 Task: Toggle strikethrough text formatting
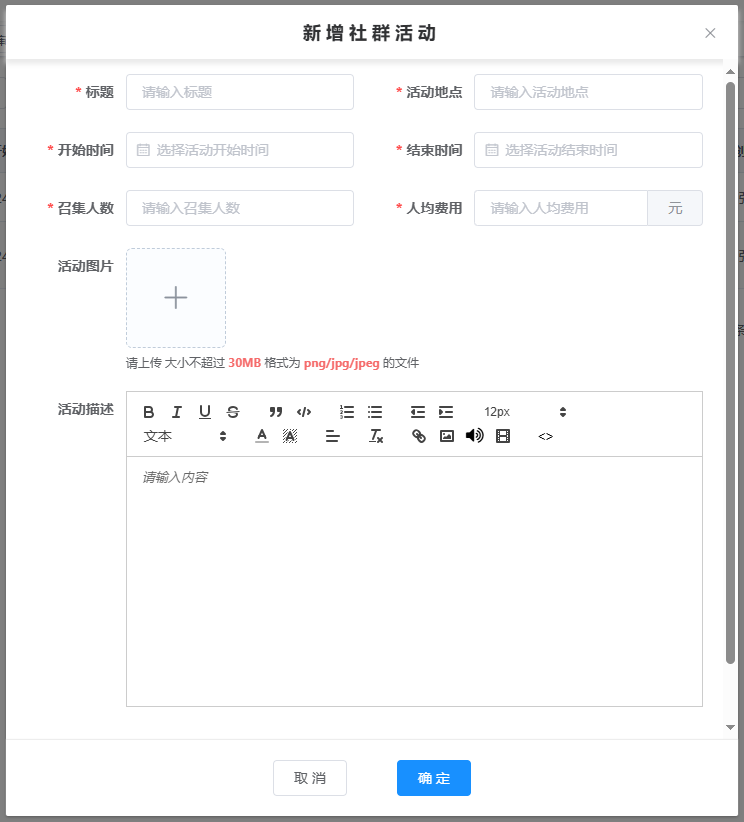[233, 412]
